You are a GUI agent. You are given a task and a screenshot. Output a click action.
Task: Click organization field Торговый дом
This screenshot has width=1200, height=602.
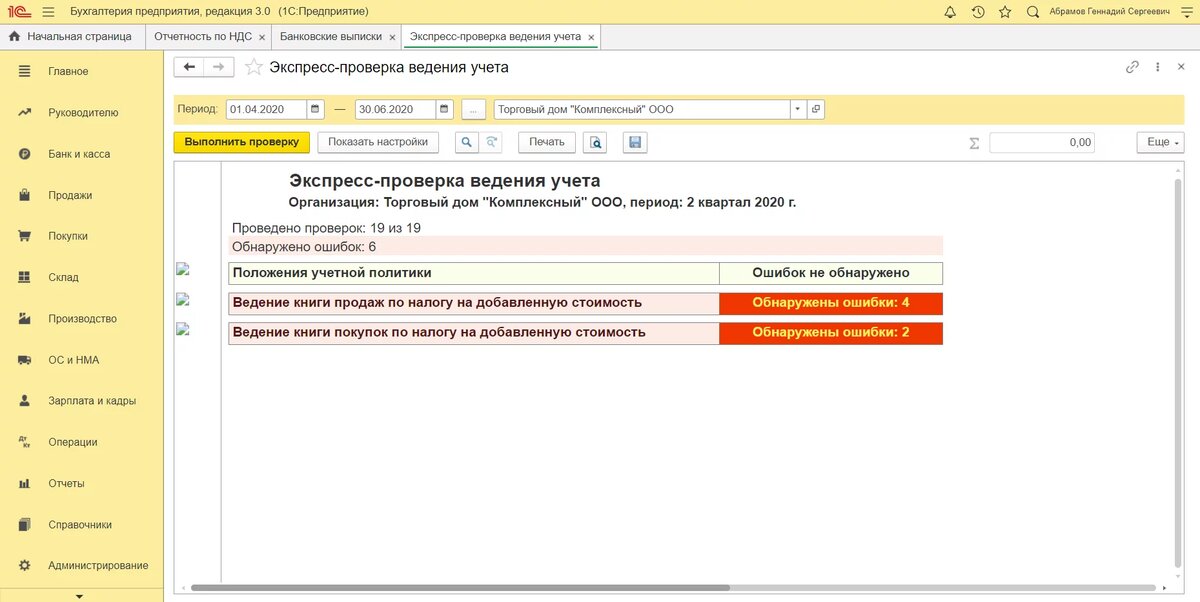tap(642, 109)
